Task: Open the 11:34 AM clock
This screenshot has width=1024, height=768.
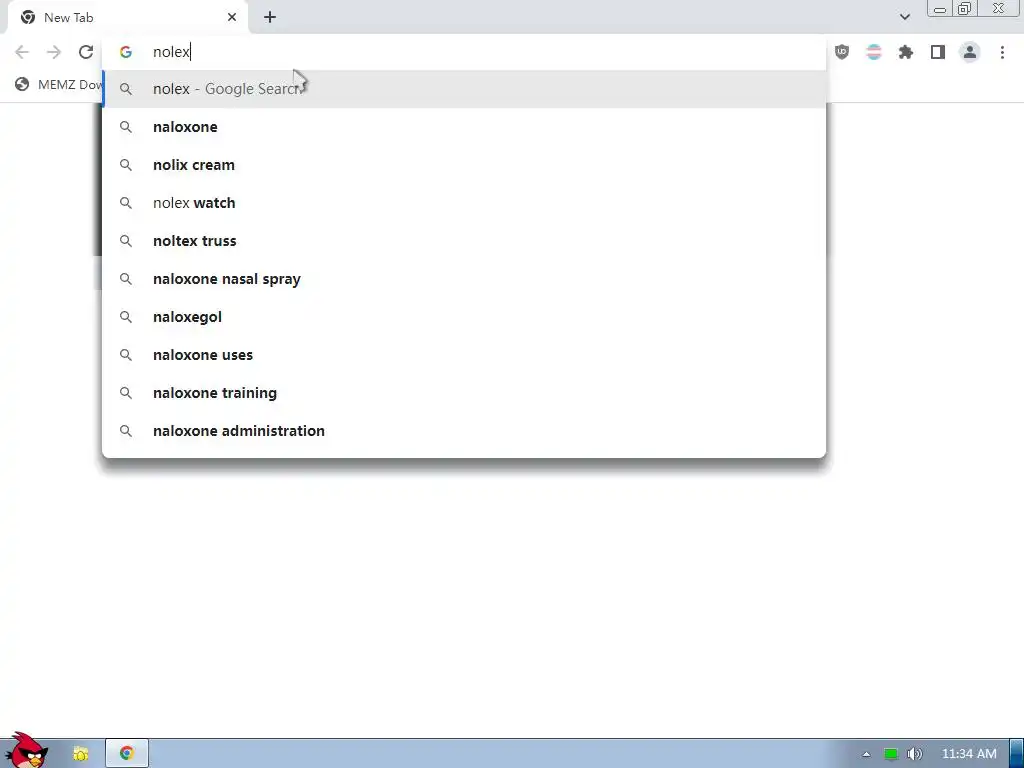Action: 969,754
